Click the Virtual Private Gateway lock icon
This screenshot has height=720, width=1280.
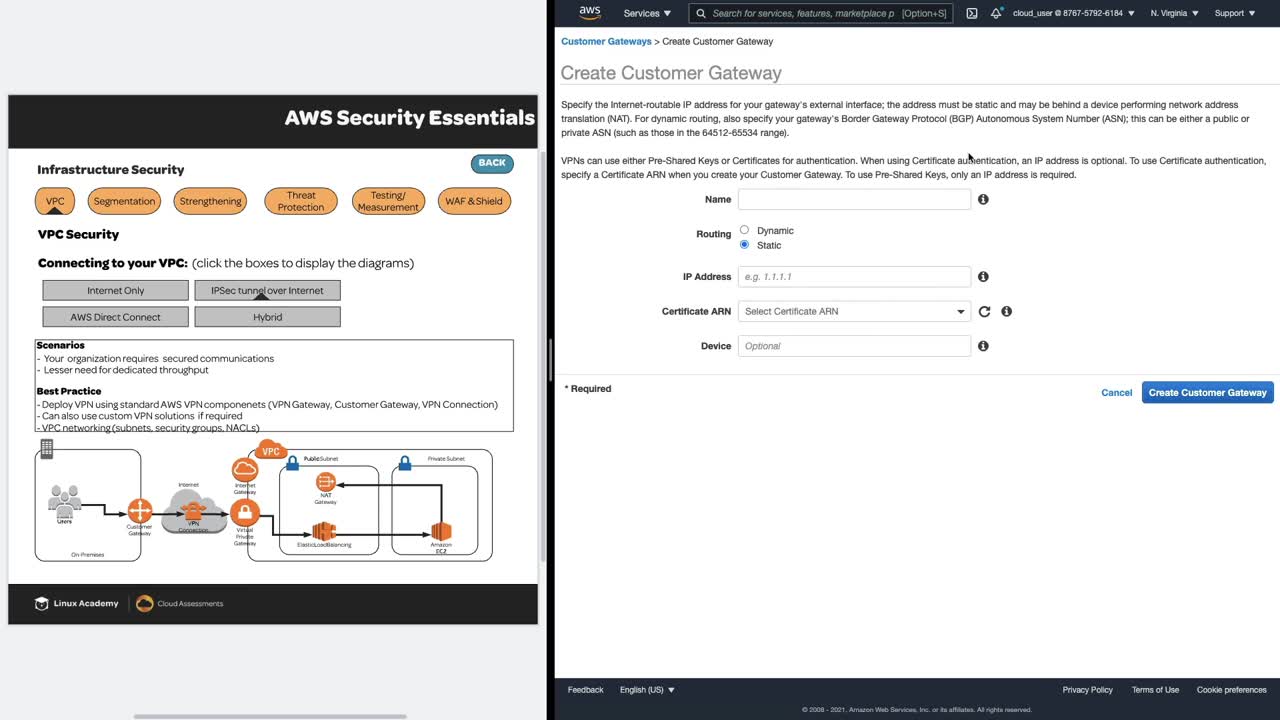tap(245, 513)
